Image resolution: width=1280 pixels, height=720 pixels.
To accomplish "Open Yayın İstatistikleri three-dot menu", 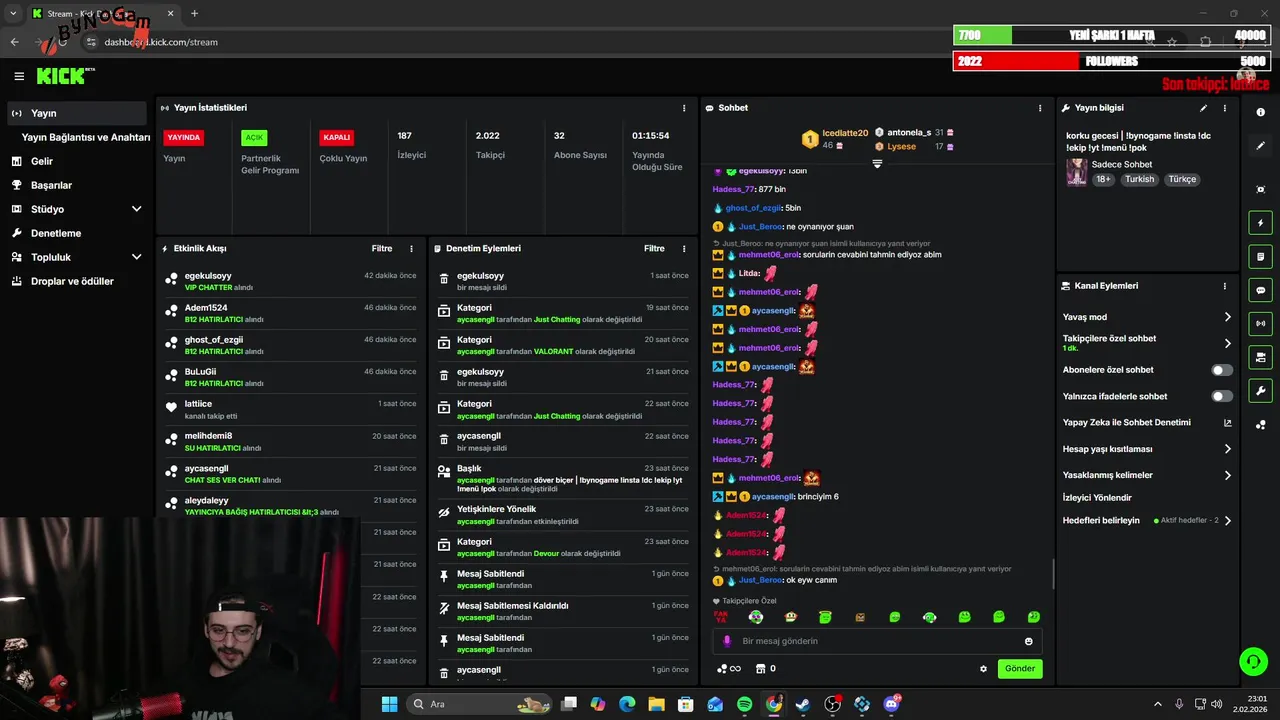I will (x=684, y=108).
